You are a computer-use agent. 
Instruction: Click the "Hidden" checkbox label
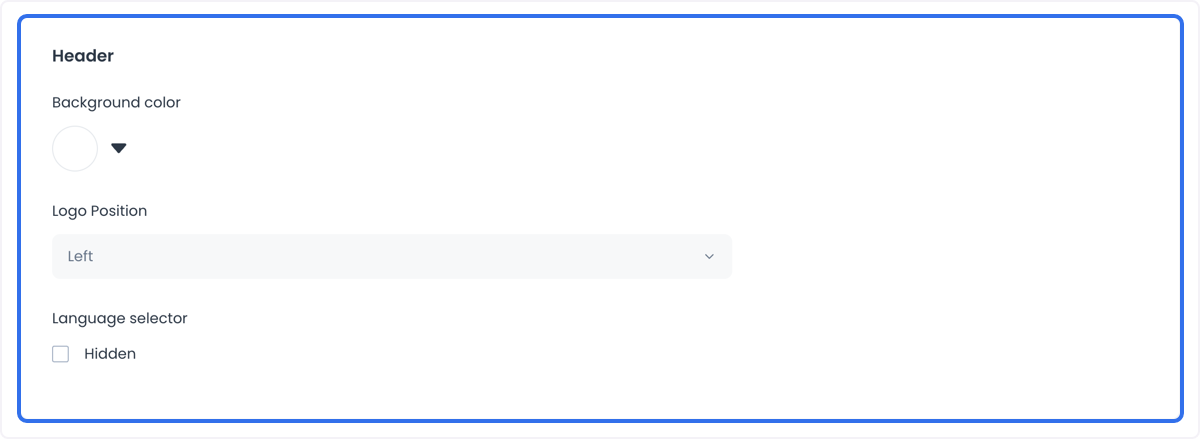(110, 354)
